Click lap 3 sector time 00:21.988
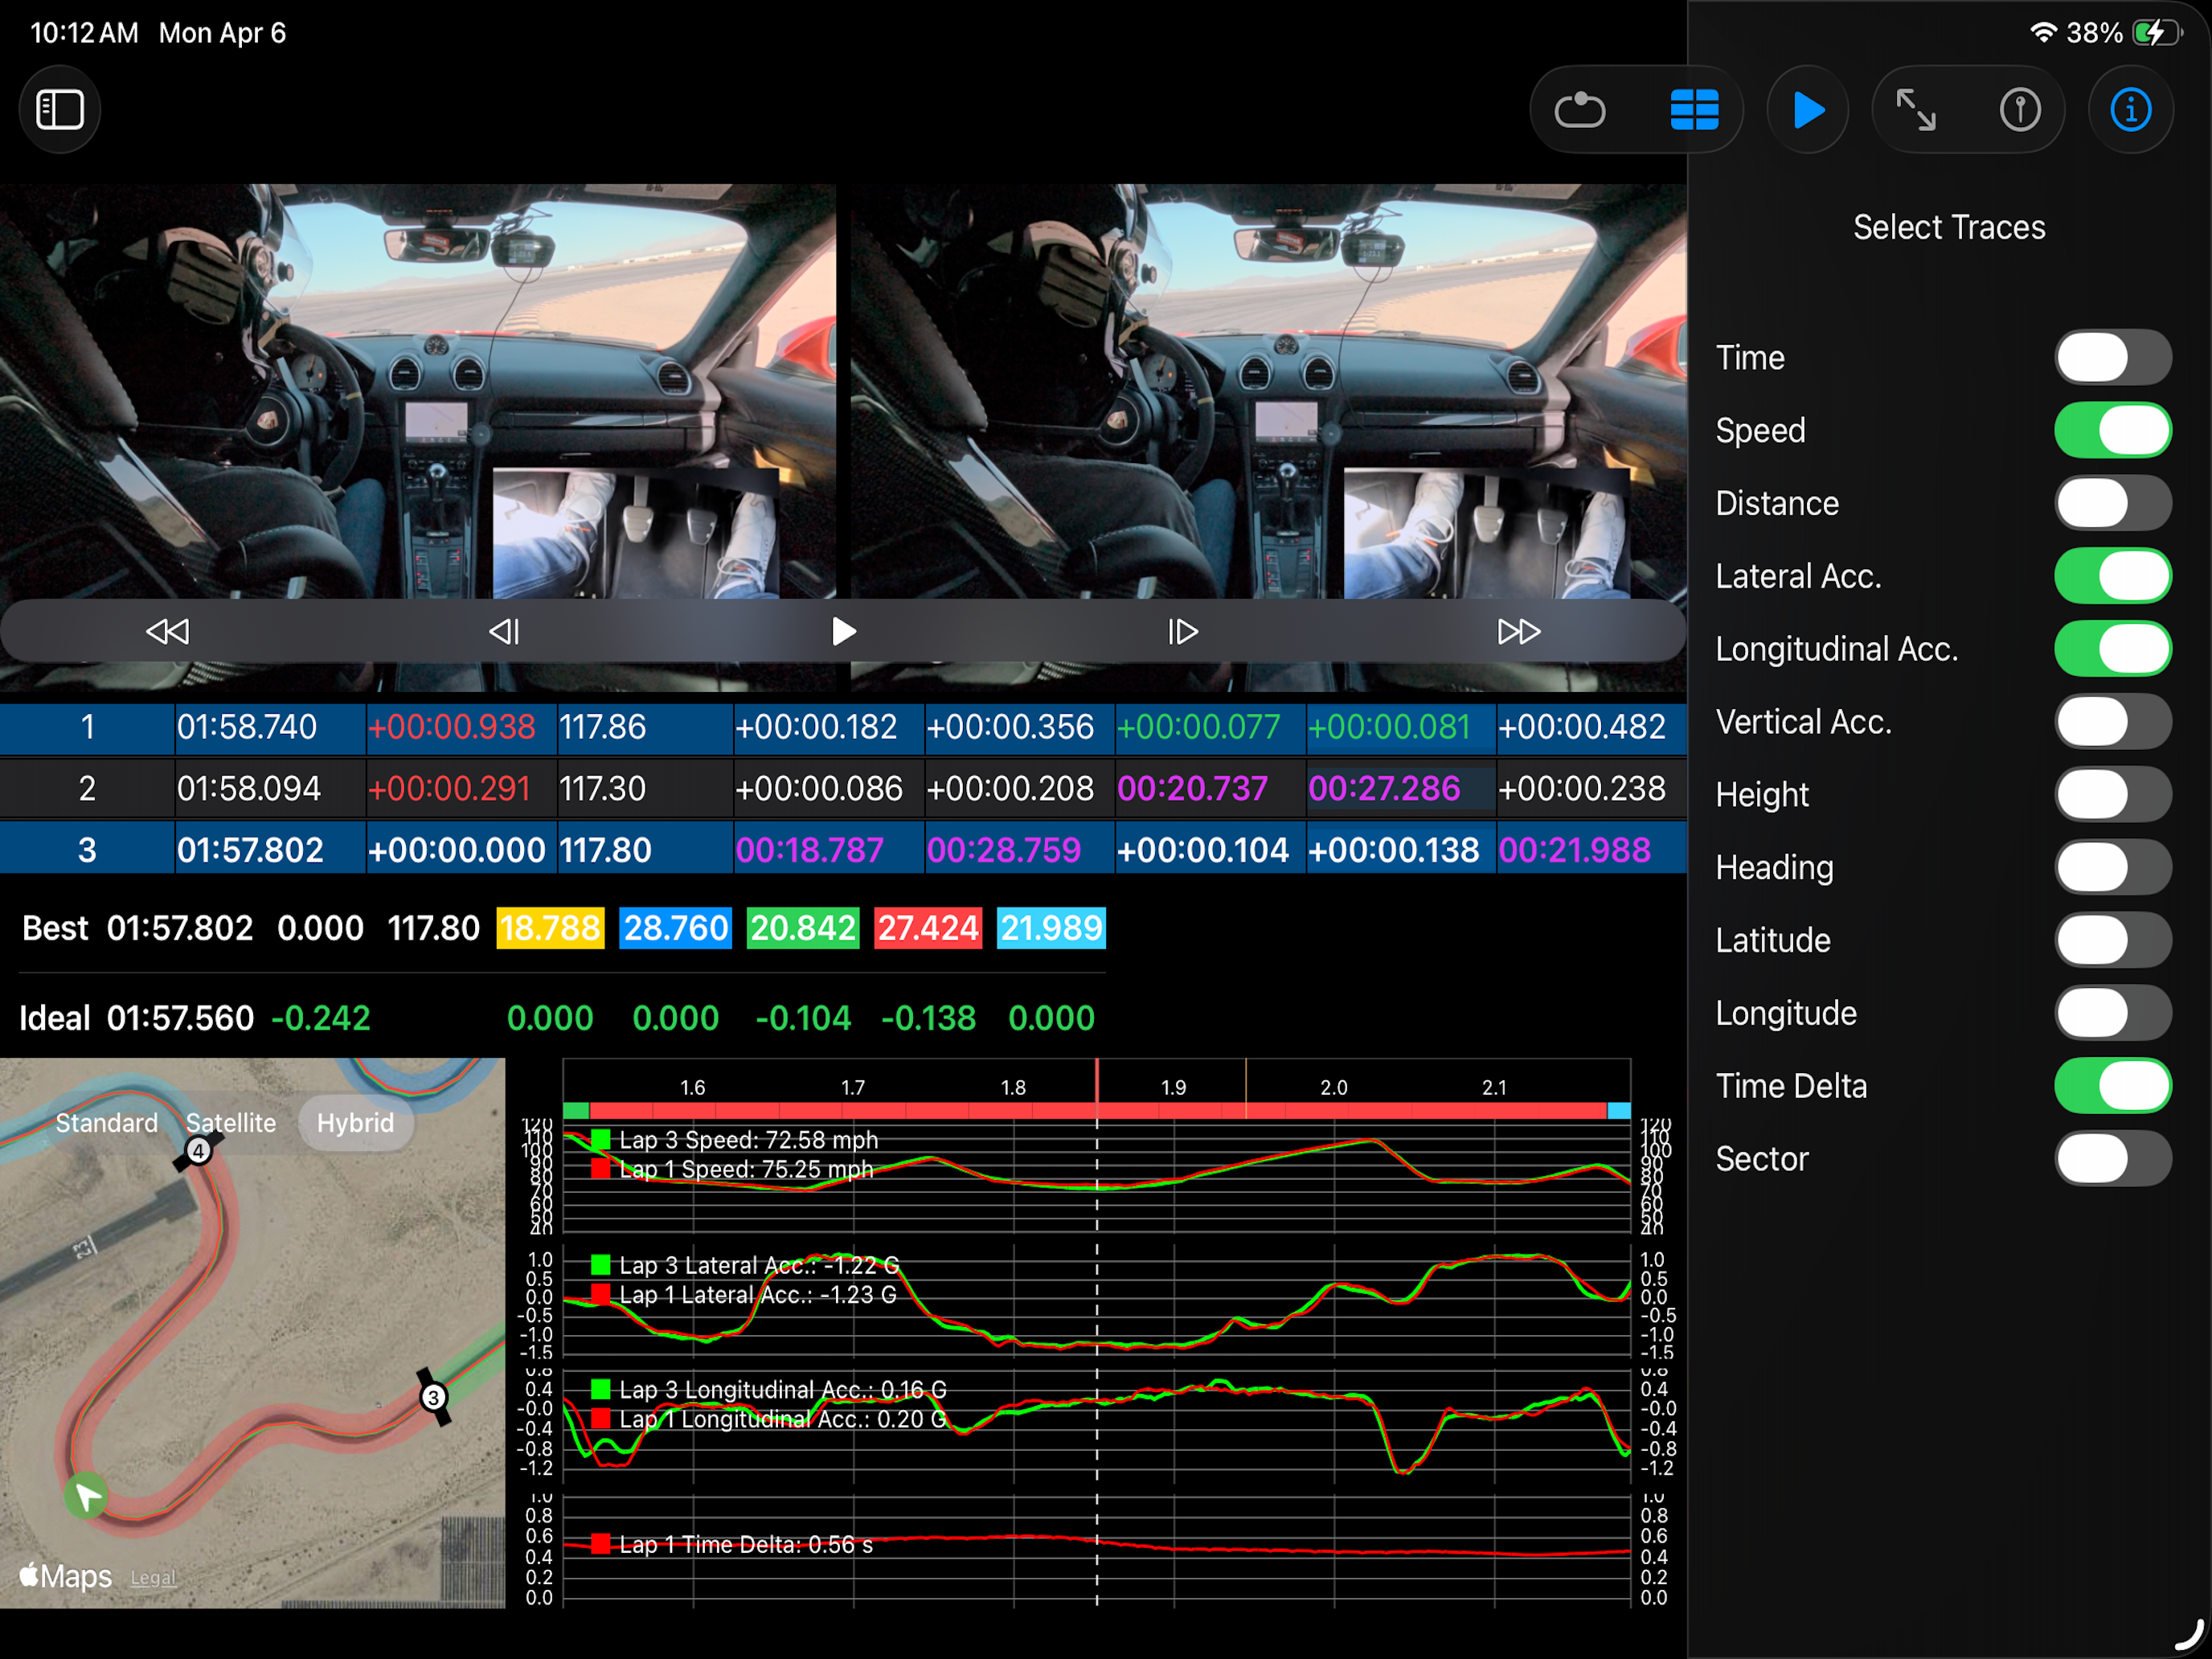2212x1659 pixels. [x=1574, y=850]
